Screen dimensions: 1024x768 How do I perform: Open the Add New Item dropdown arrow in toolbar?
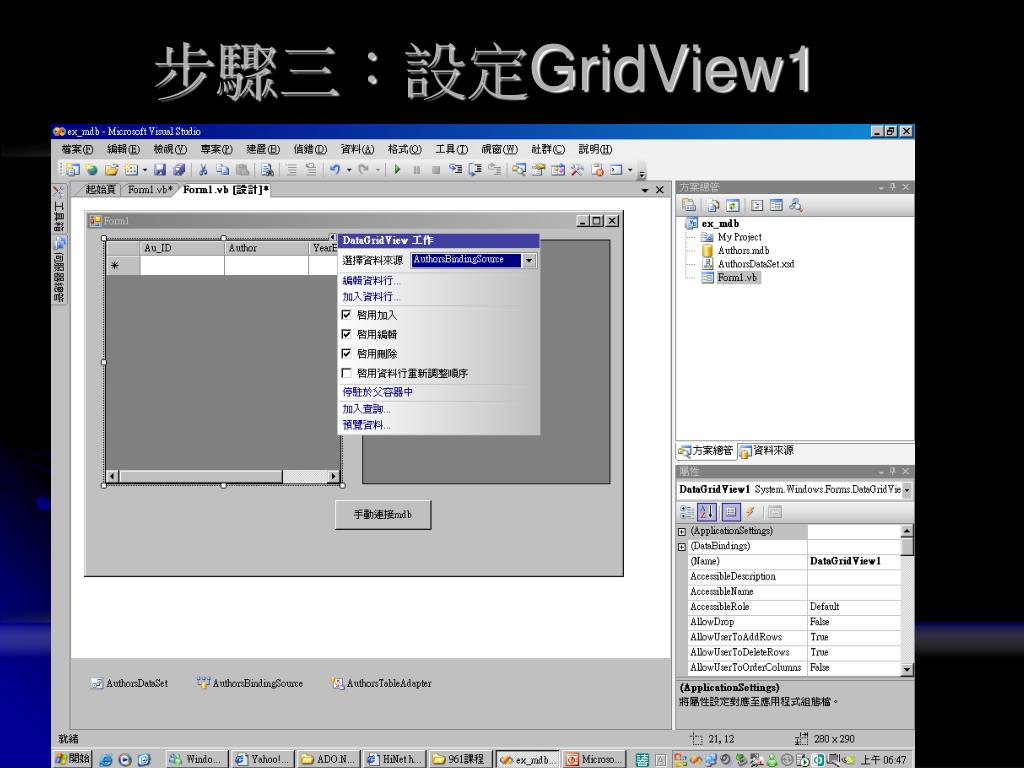(145, 170)
